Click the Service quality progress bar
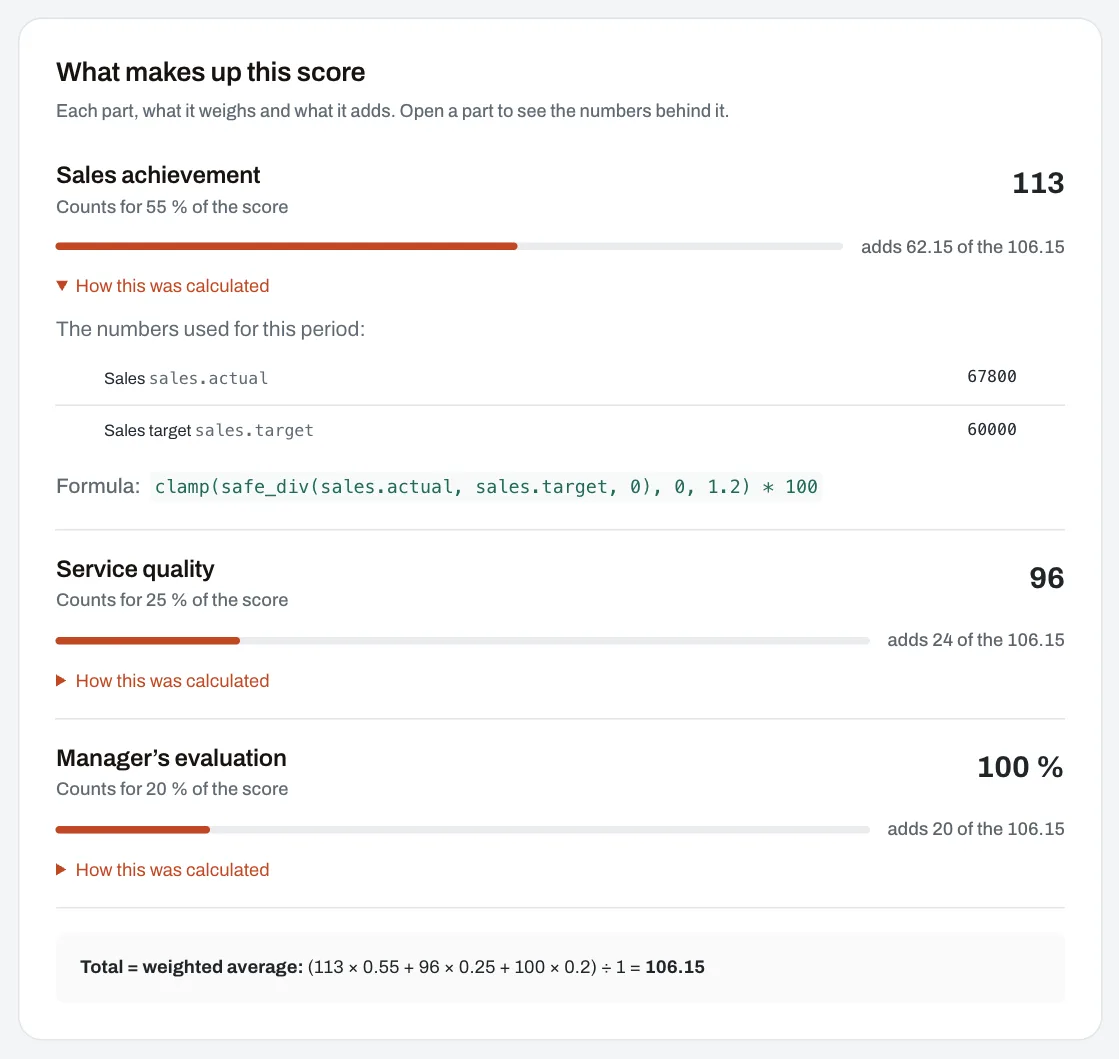The height and width of the screenshot is (1059, 1119). pos(462,641)
